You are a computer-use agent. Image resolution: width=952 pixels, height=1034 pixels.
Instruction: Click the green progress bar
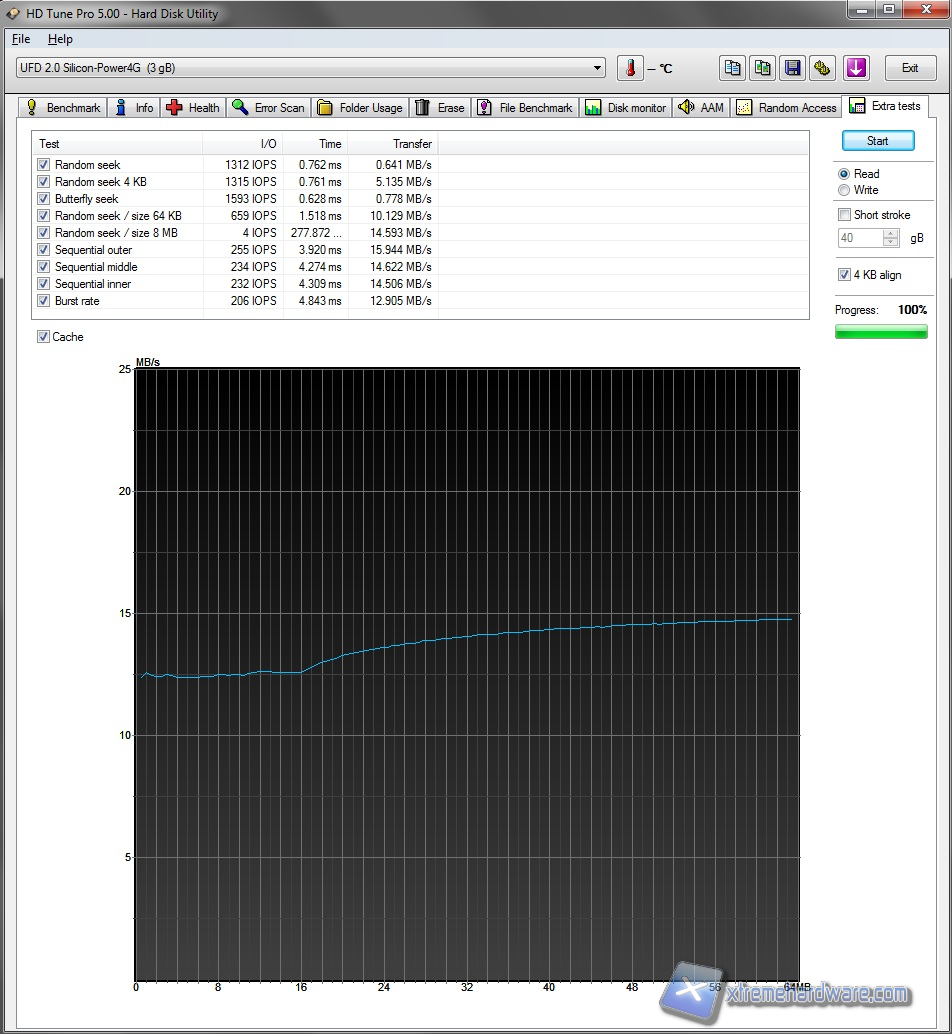point(881,332)
